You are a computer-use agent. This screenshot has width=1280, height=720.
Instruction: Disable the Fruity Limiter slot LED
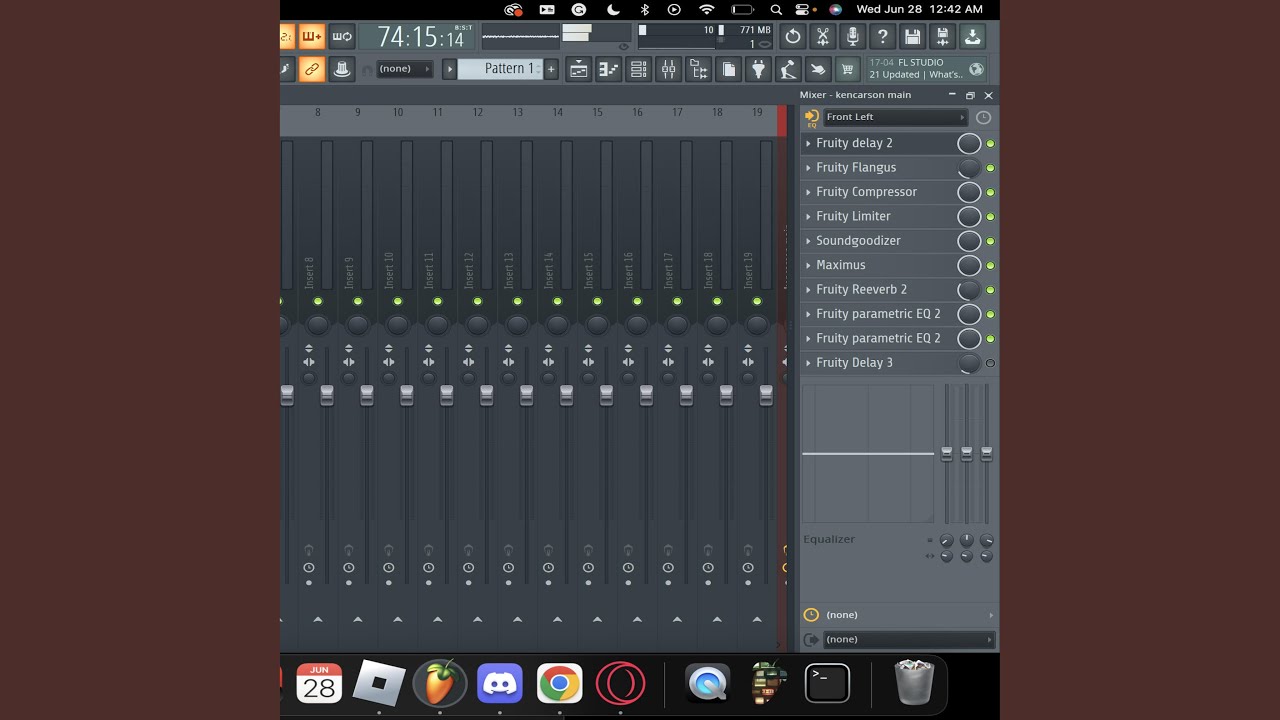990,217
